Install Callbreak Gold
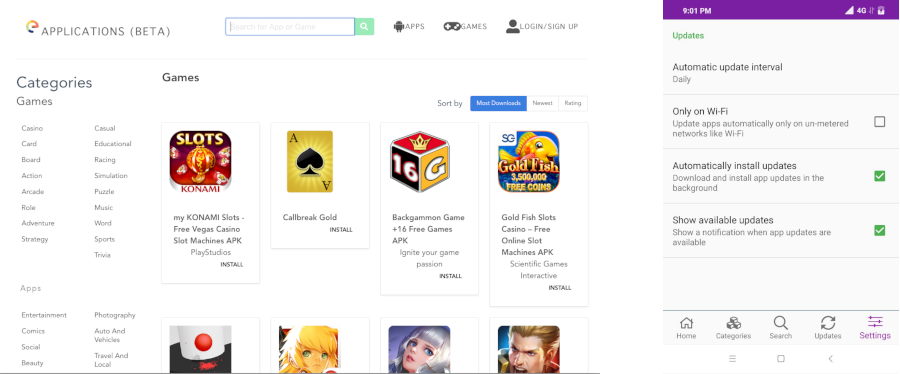900x374 pixels. coord(341,229)
